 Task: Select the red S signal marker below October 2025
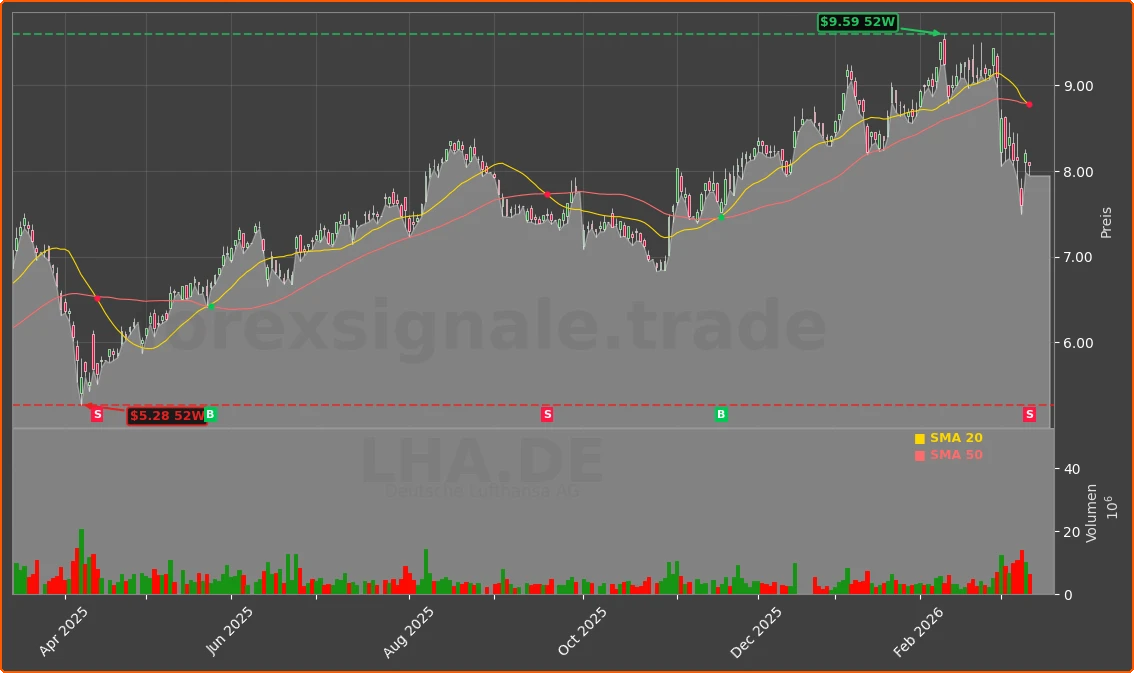[547, 413]
